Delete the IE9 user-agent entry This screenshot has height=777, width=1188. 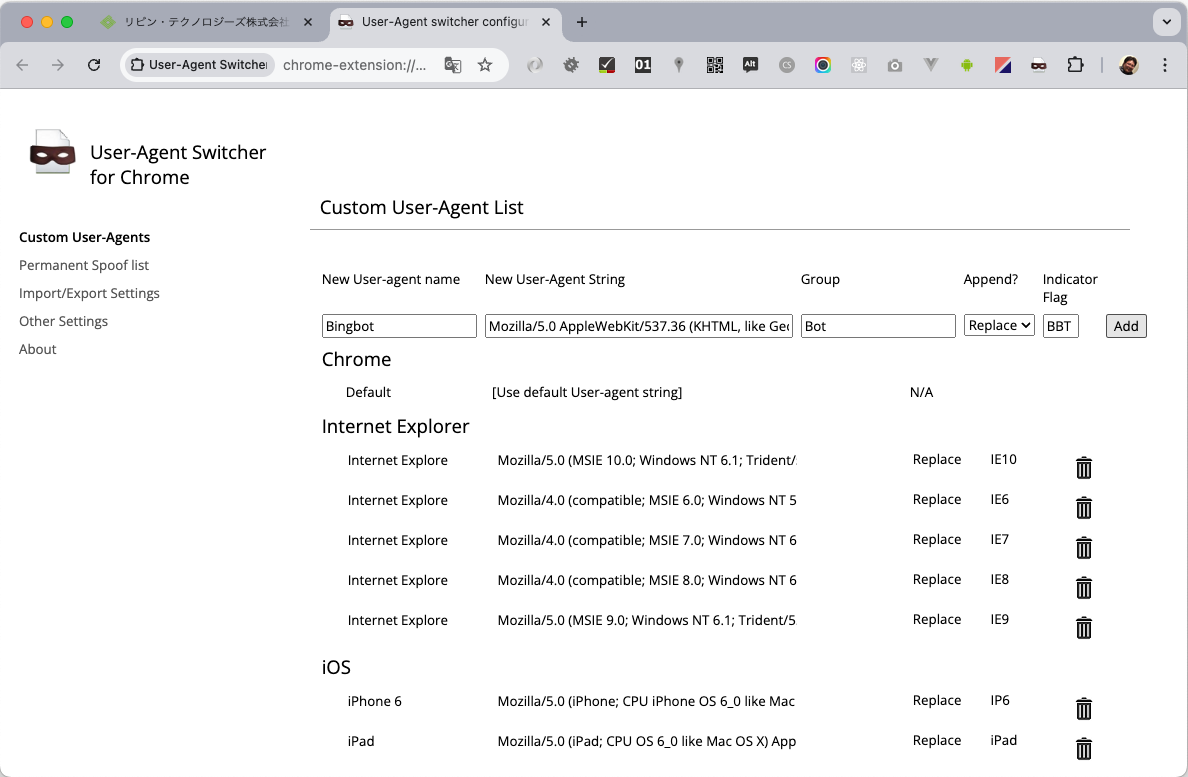(x=1083, y=627)
